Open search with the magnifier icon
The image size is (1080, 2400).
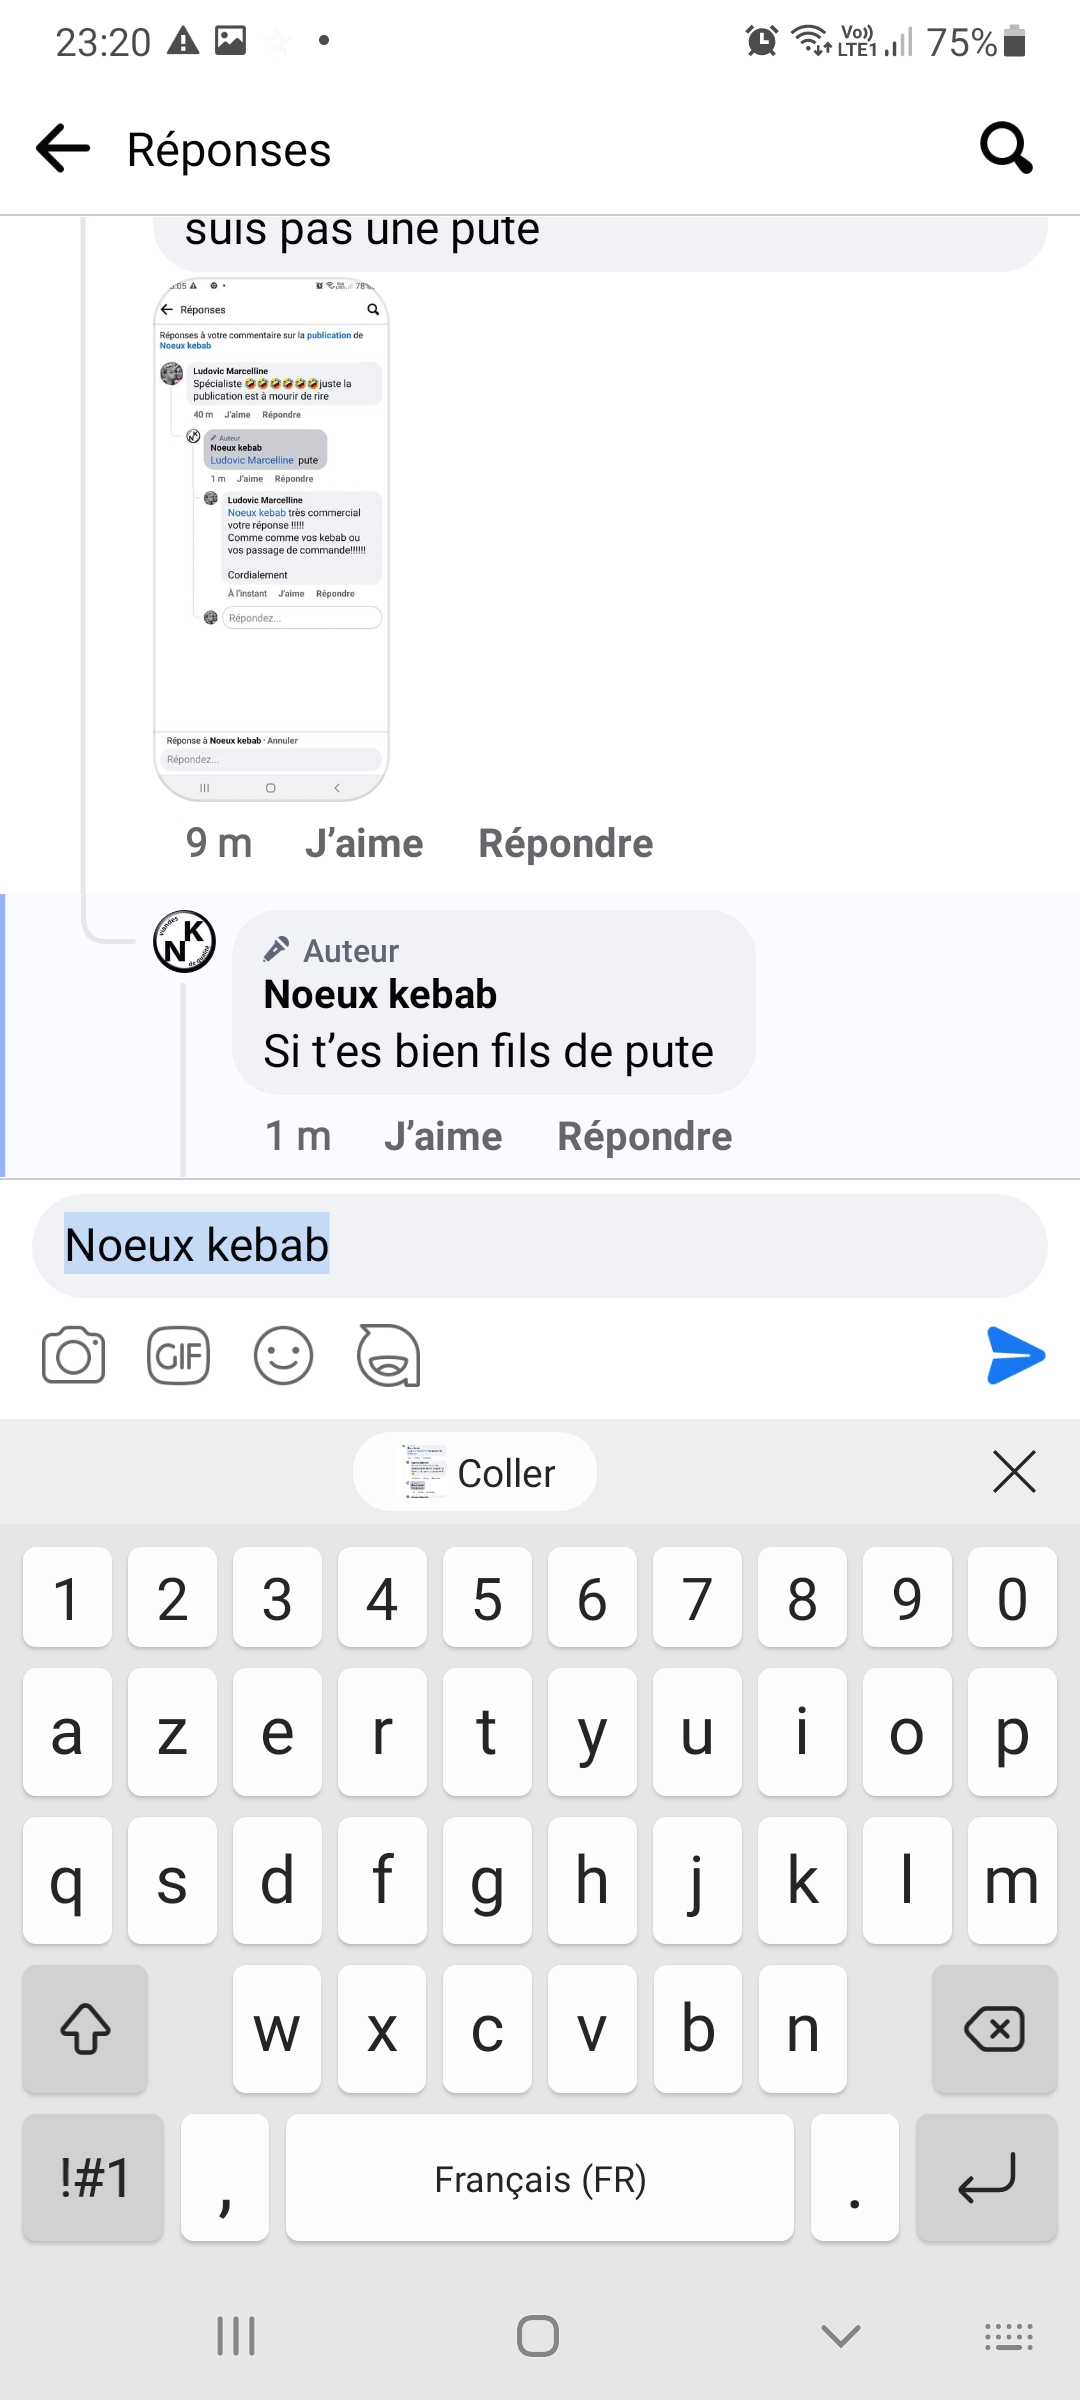coord(1005,149)
